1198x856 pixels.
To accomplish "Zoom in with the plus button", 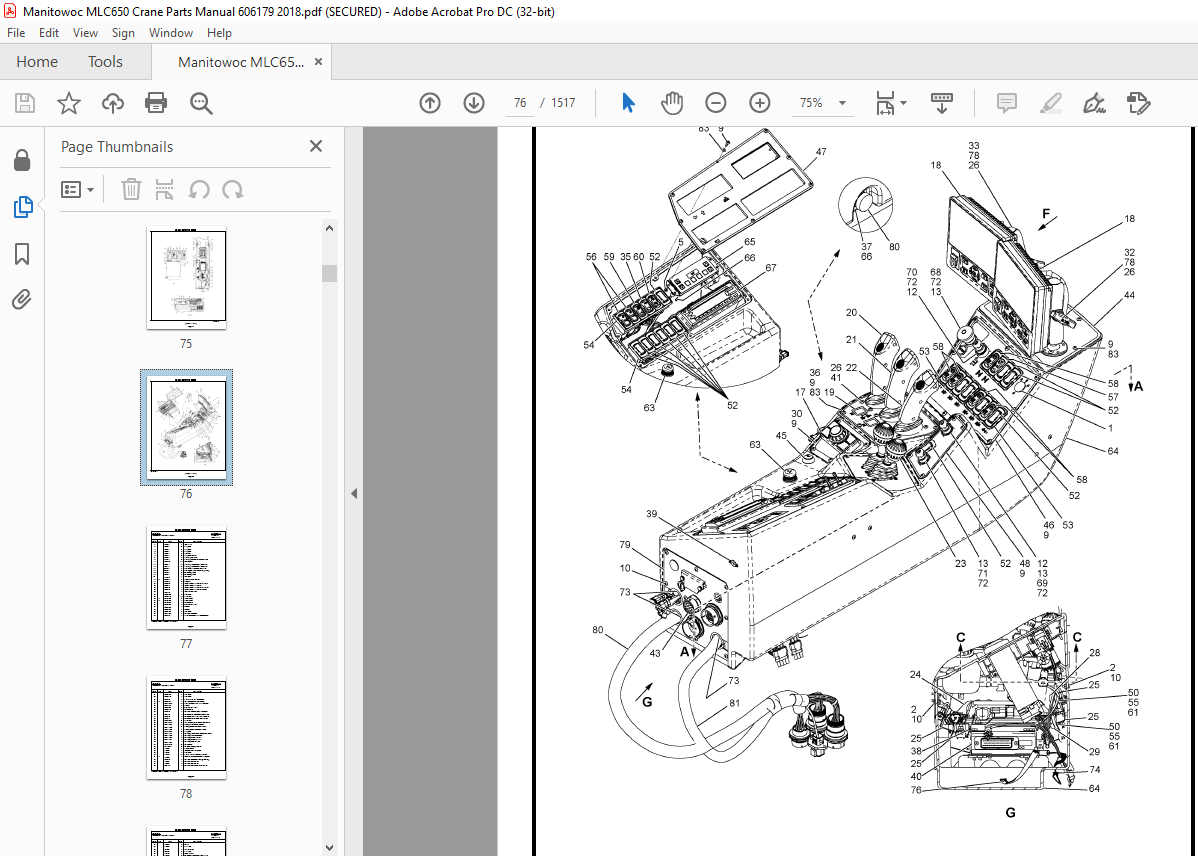I will click(759, 103).
